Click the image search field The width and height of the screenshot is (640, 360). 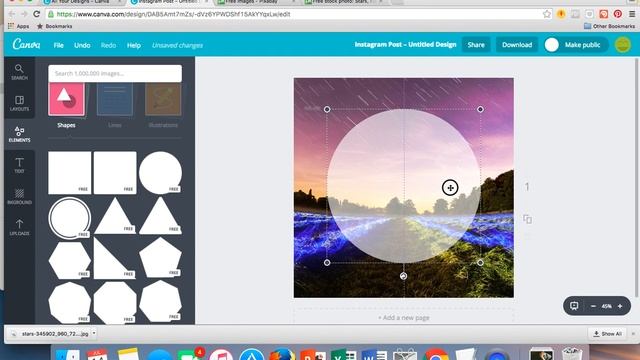click(115, 73)
